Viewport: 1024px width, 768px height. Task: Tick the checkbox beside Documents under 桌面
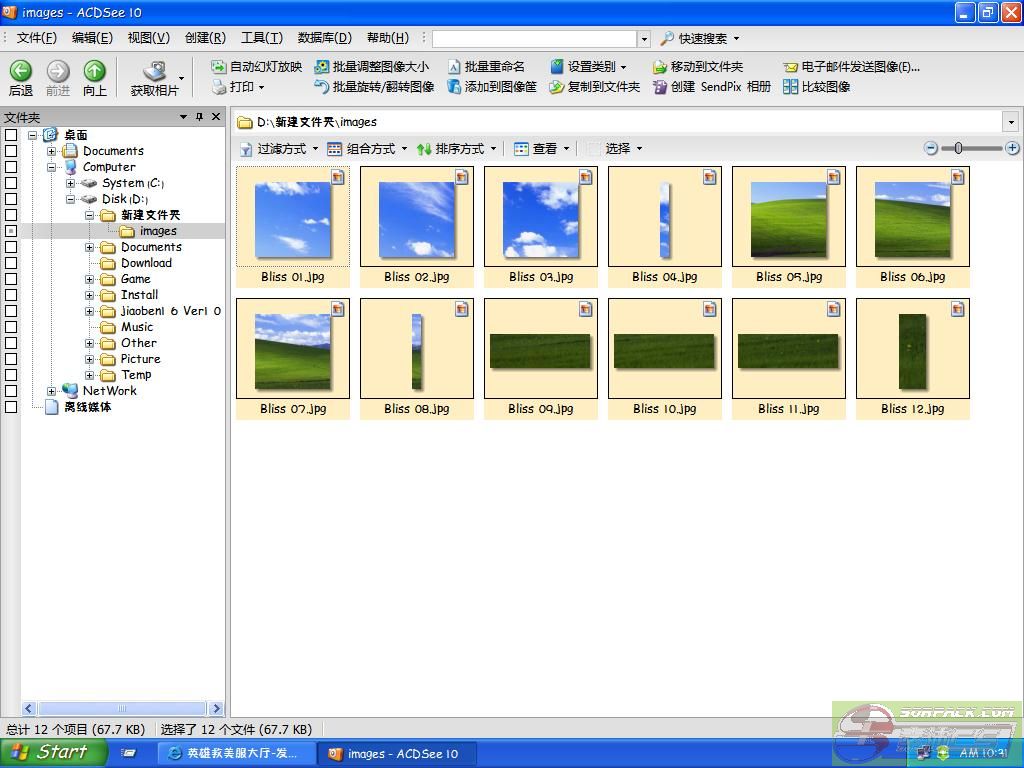[11, 151]
